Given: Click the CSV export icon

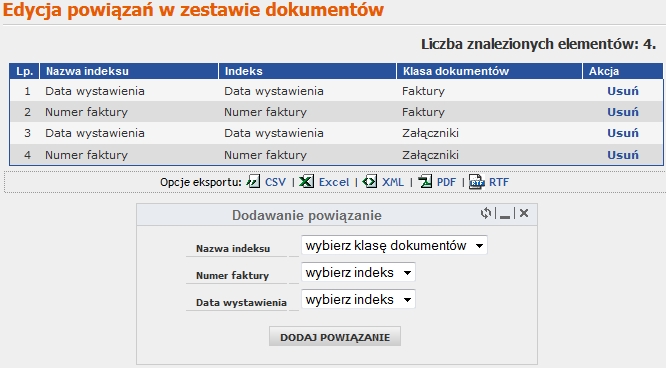Looking at the screenshot, I should point(254,181).
